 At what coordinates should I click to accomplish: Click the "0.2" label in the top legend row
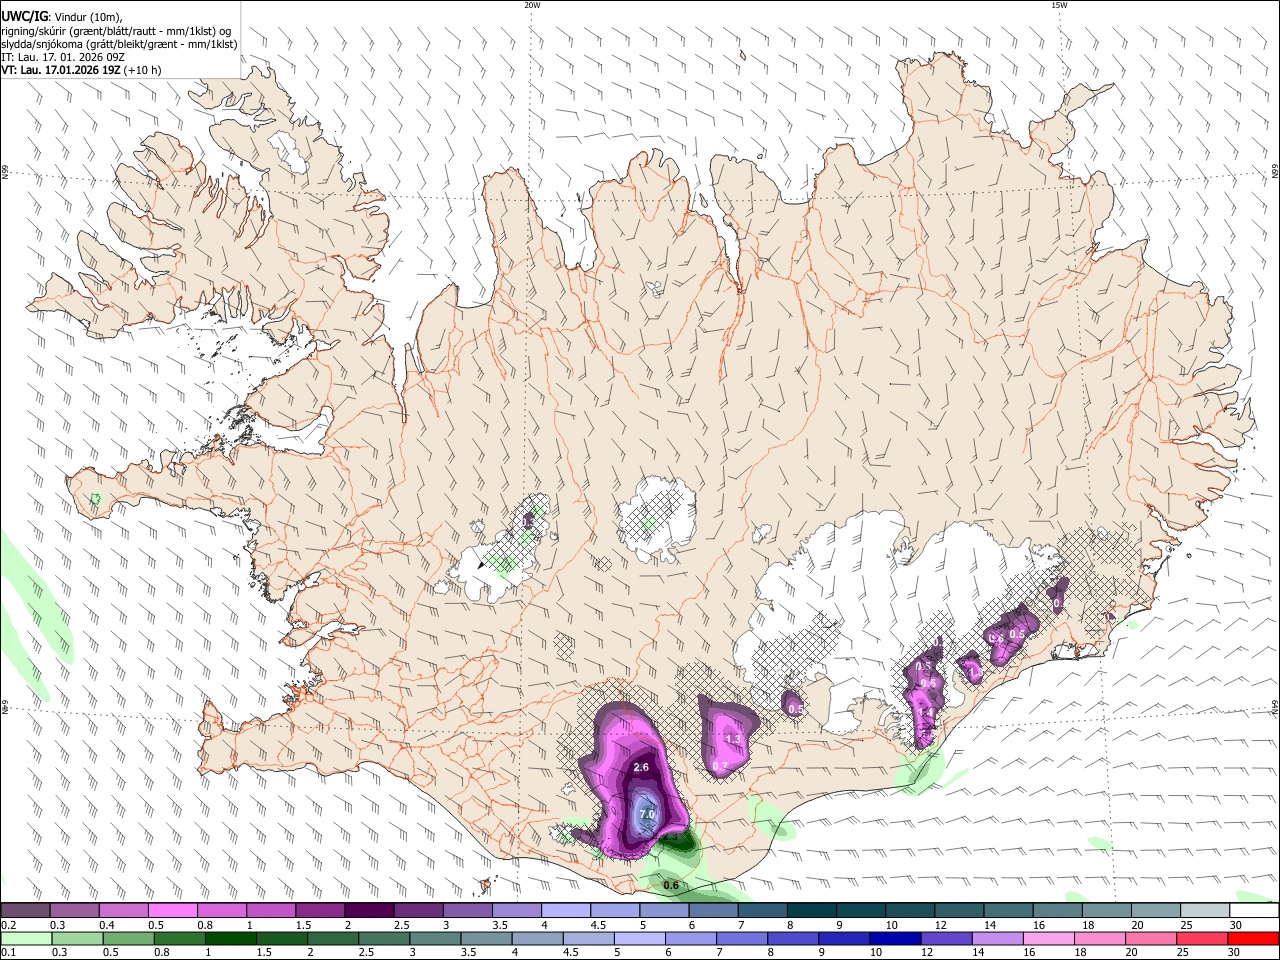(x=8, y=925)
